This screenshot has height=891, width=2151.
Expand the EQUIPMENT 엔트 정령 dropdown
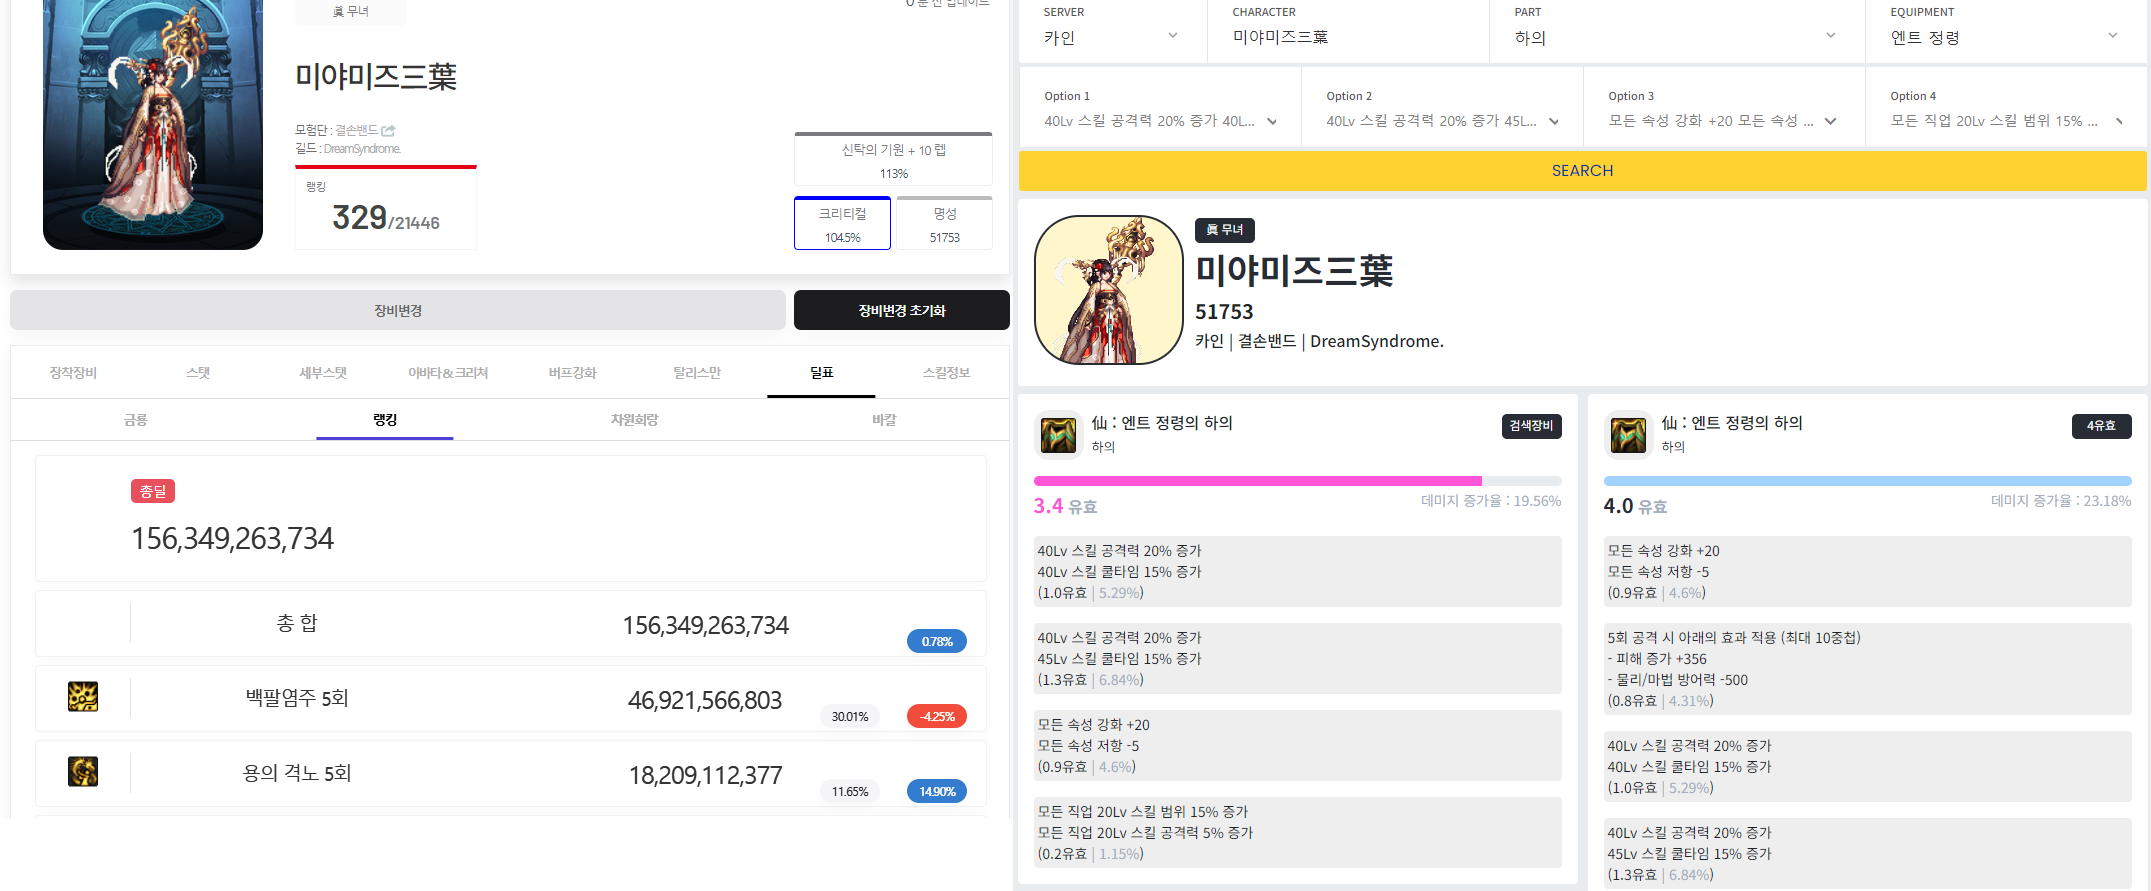(x=2003, y=37)
